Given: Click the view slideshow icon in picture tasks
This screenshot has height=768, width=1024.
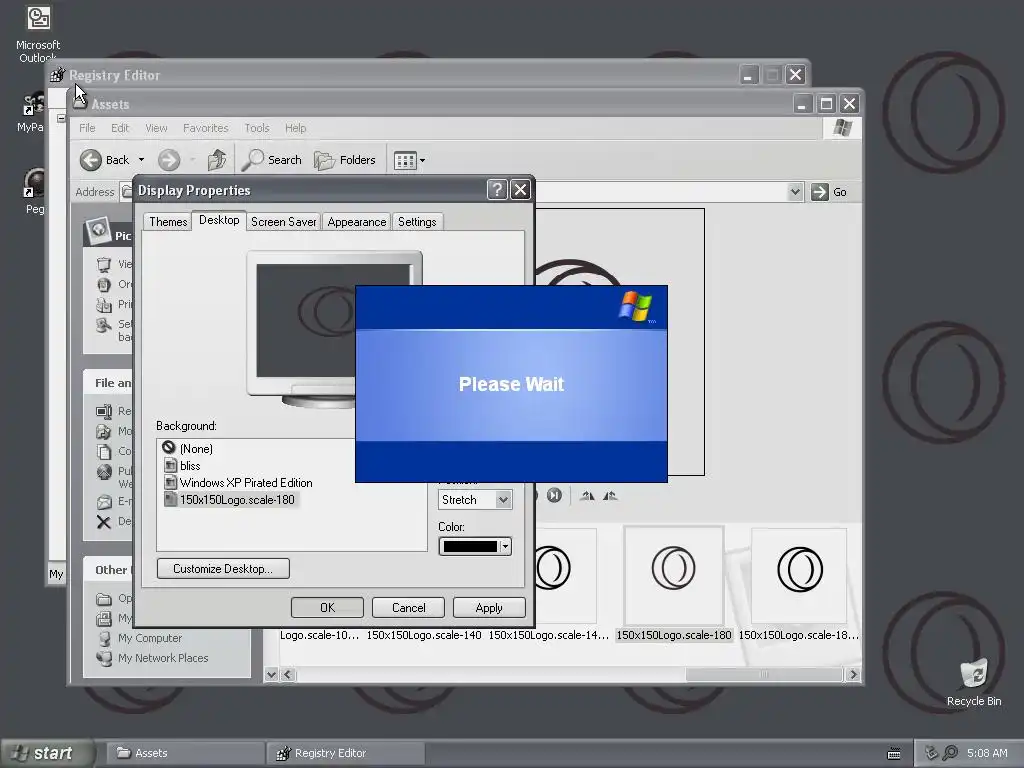Looking at the screenshot, I should 104,264.
